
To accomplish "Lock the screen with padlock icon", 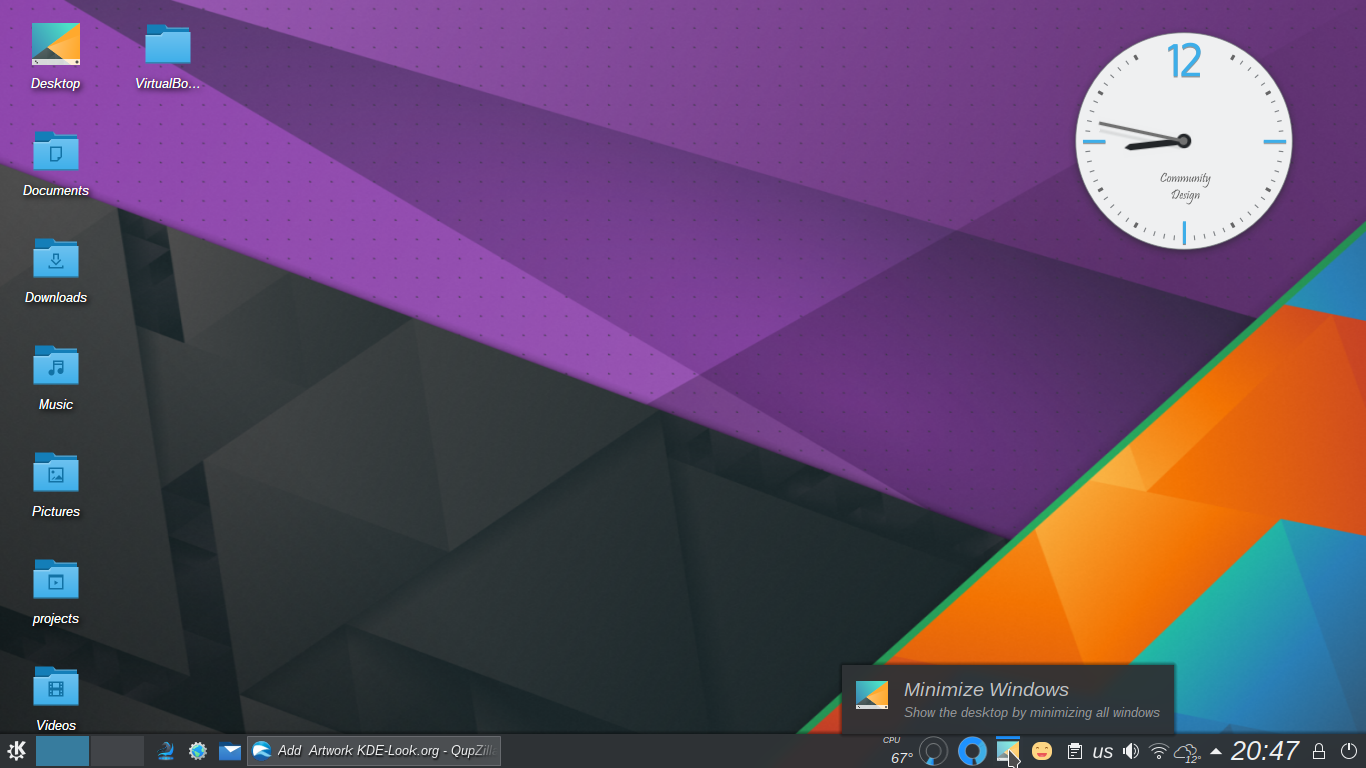I will tap(1319, 751).
